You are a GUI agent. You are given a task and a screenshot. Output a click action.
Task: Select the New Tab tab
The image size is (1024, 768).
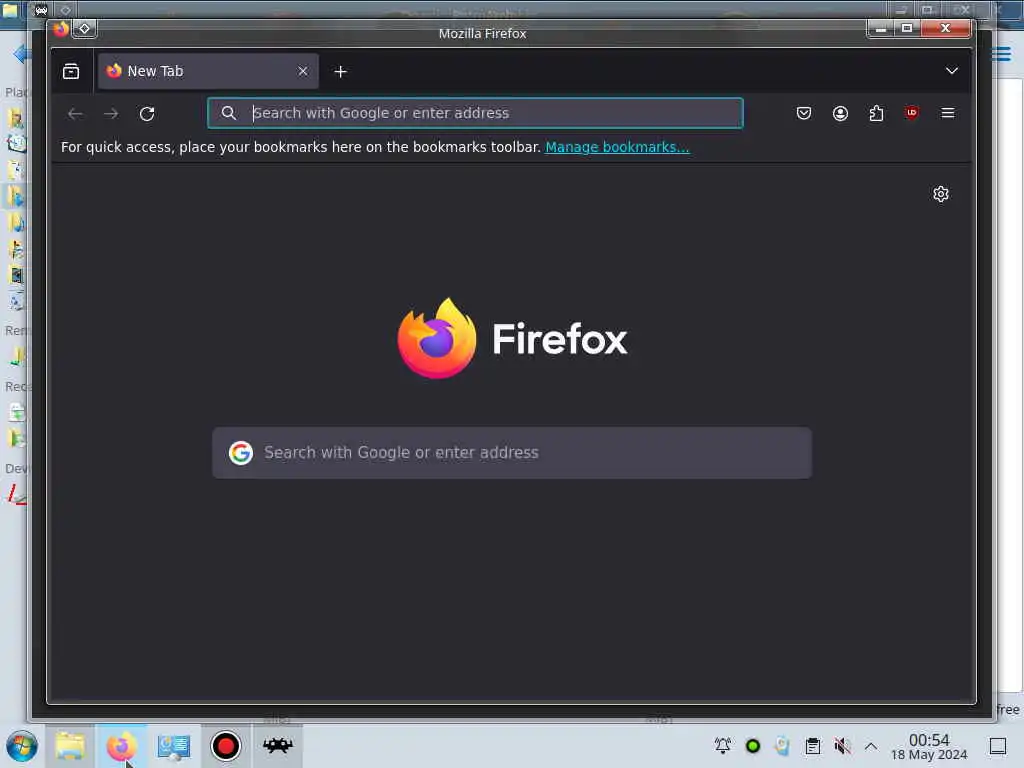(208, 71)
